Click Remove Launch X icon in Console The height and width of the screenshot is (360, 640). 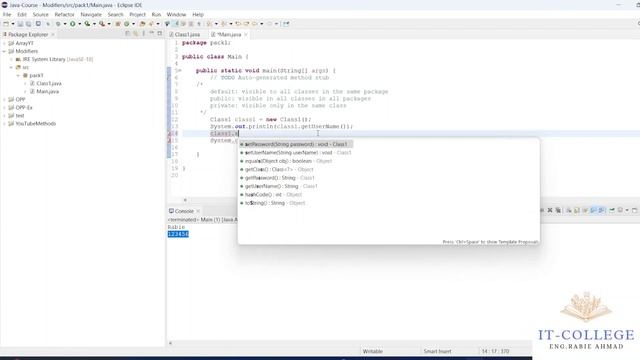(550, 210)
